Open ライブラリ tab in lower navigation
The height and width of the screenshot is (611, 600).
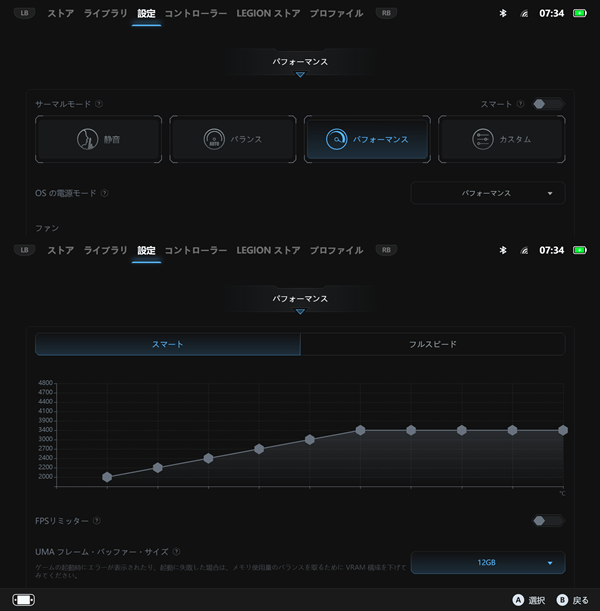tap(106, 250)
